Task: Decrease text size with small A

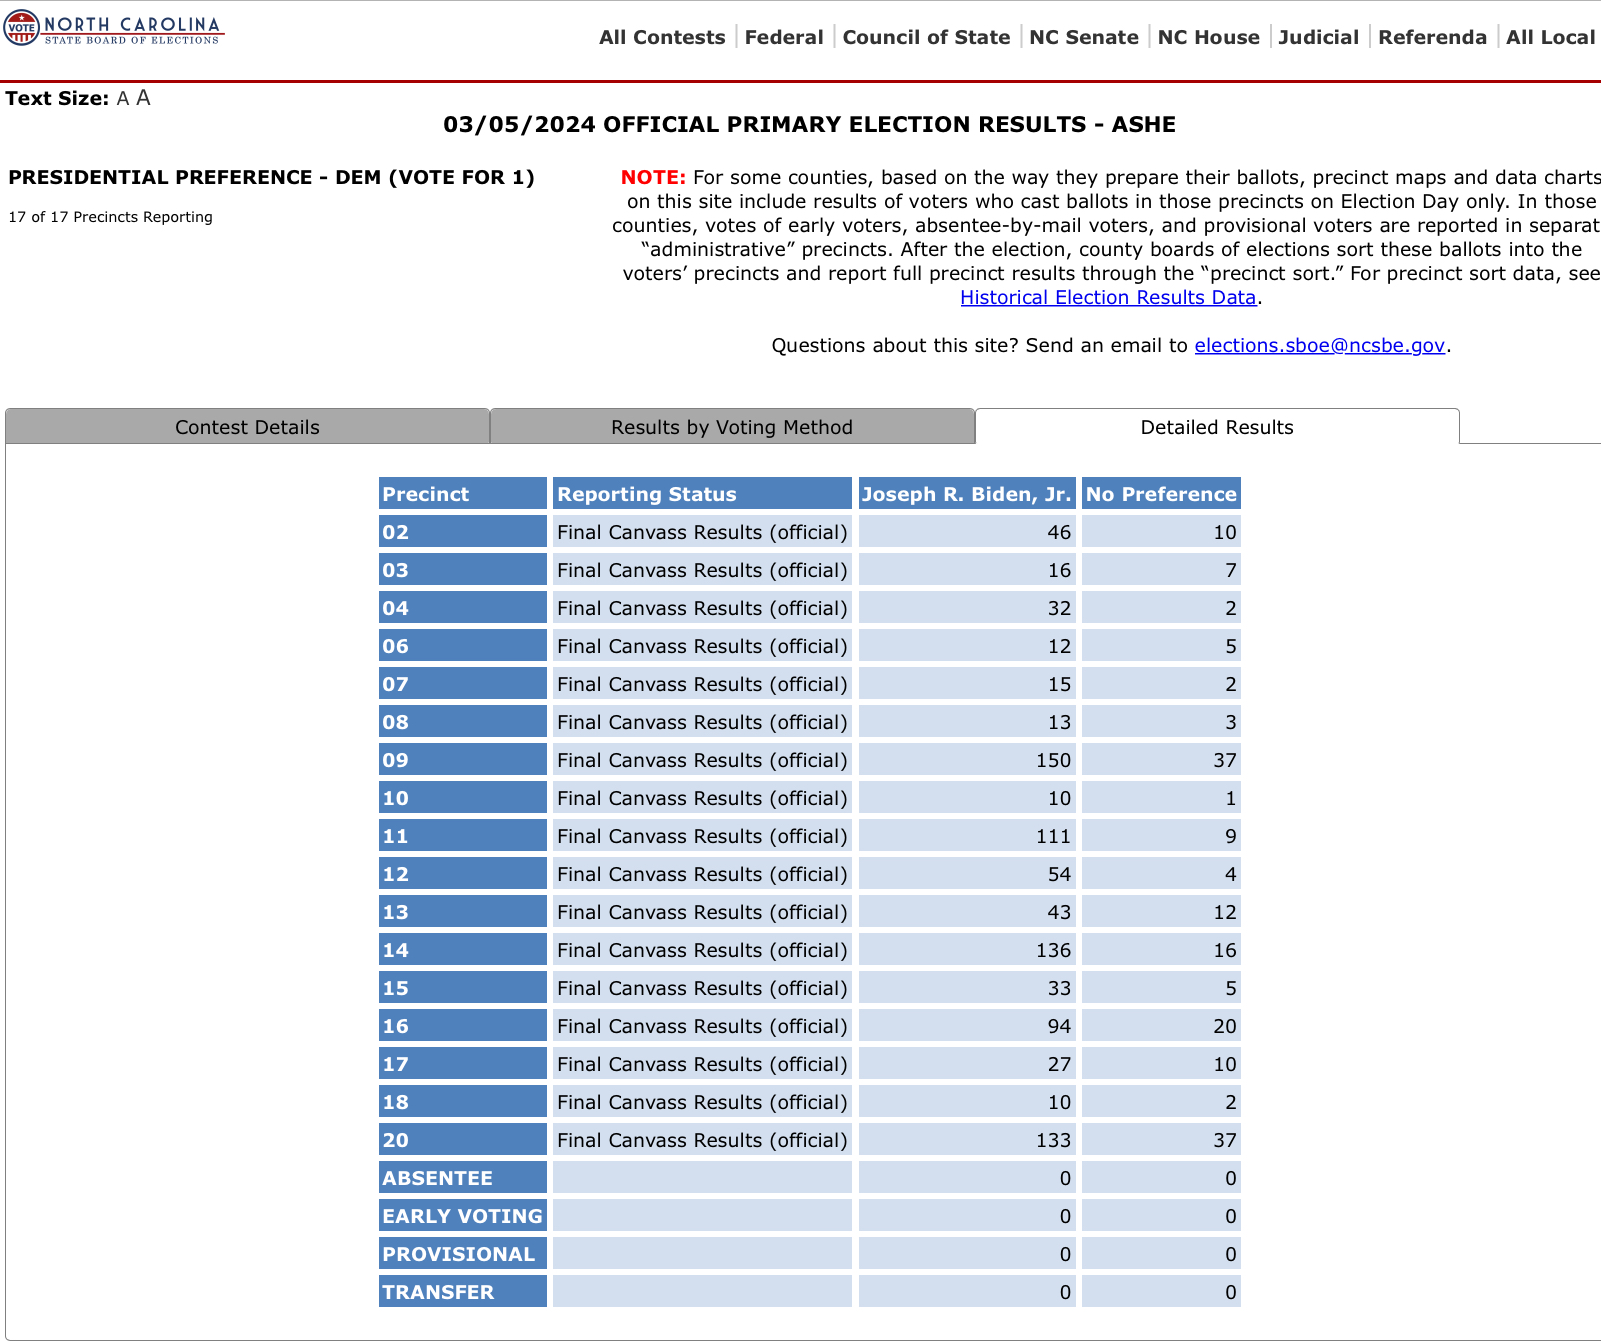Action: click(123, 99)
